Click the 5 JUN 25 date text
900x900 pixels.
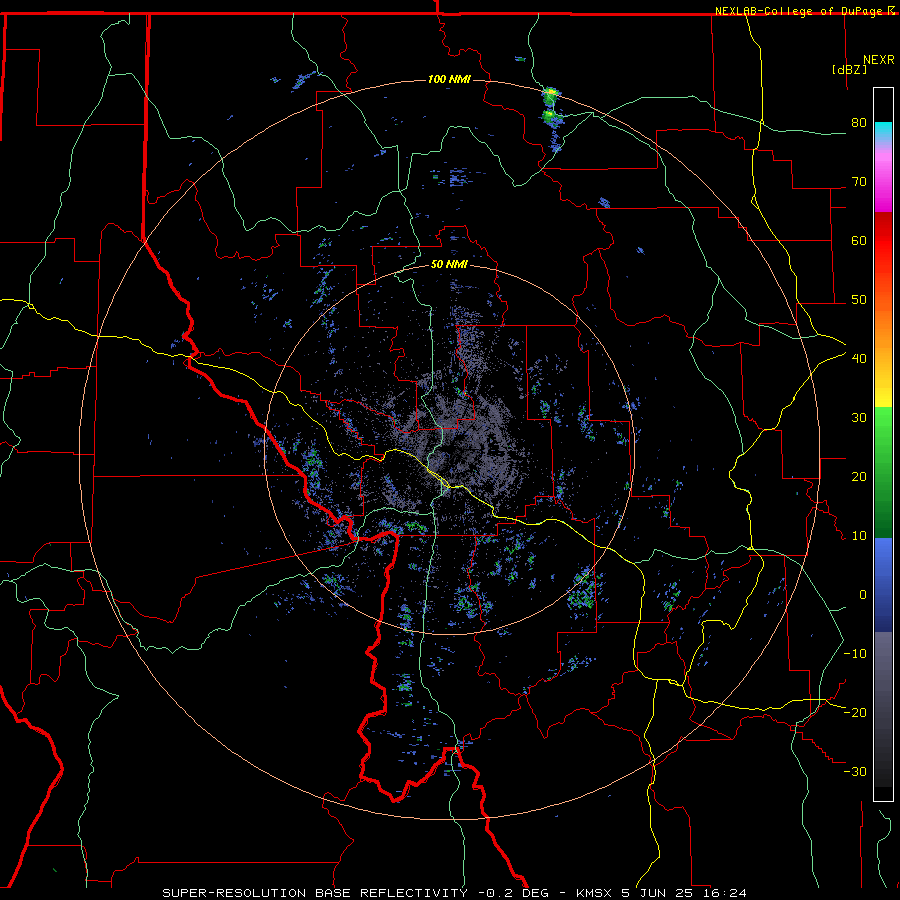pyautogui.click(x=658, y=893)
